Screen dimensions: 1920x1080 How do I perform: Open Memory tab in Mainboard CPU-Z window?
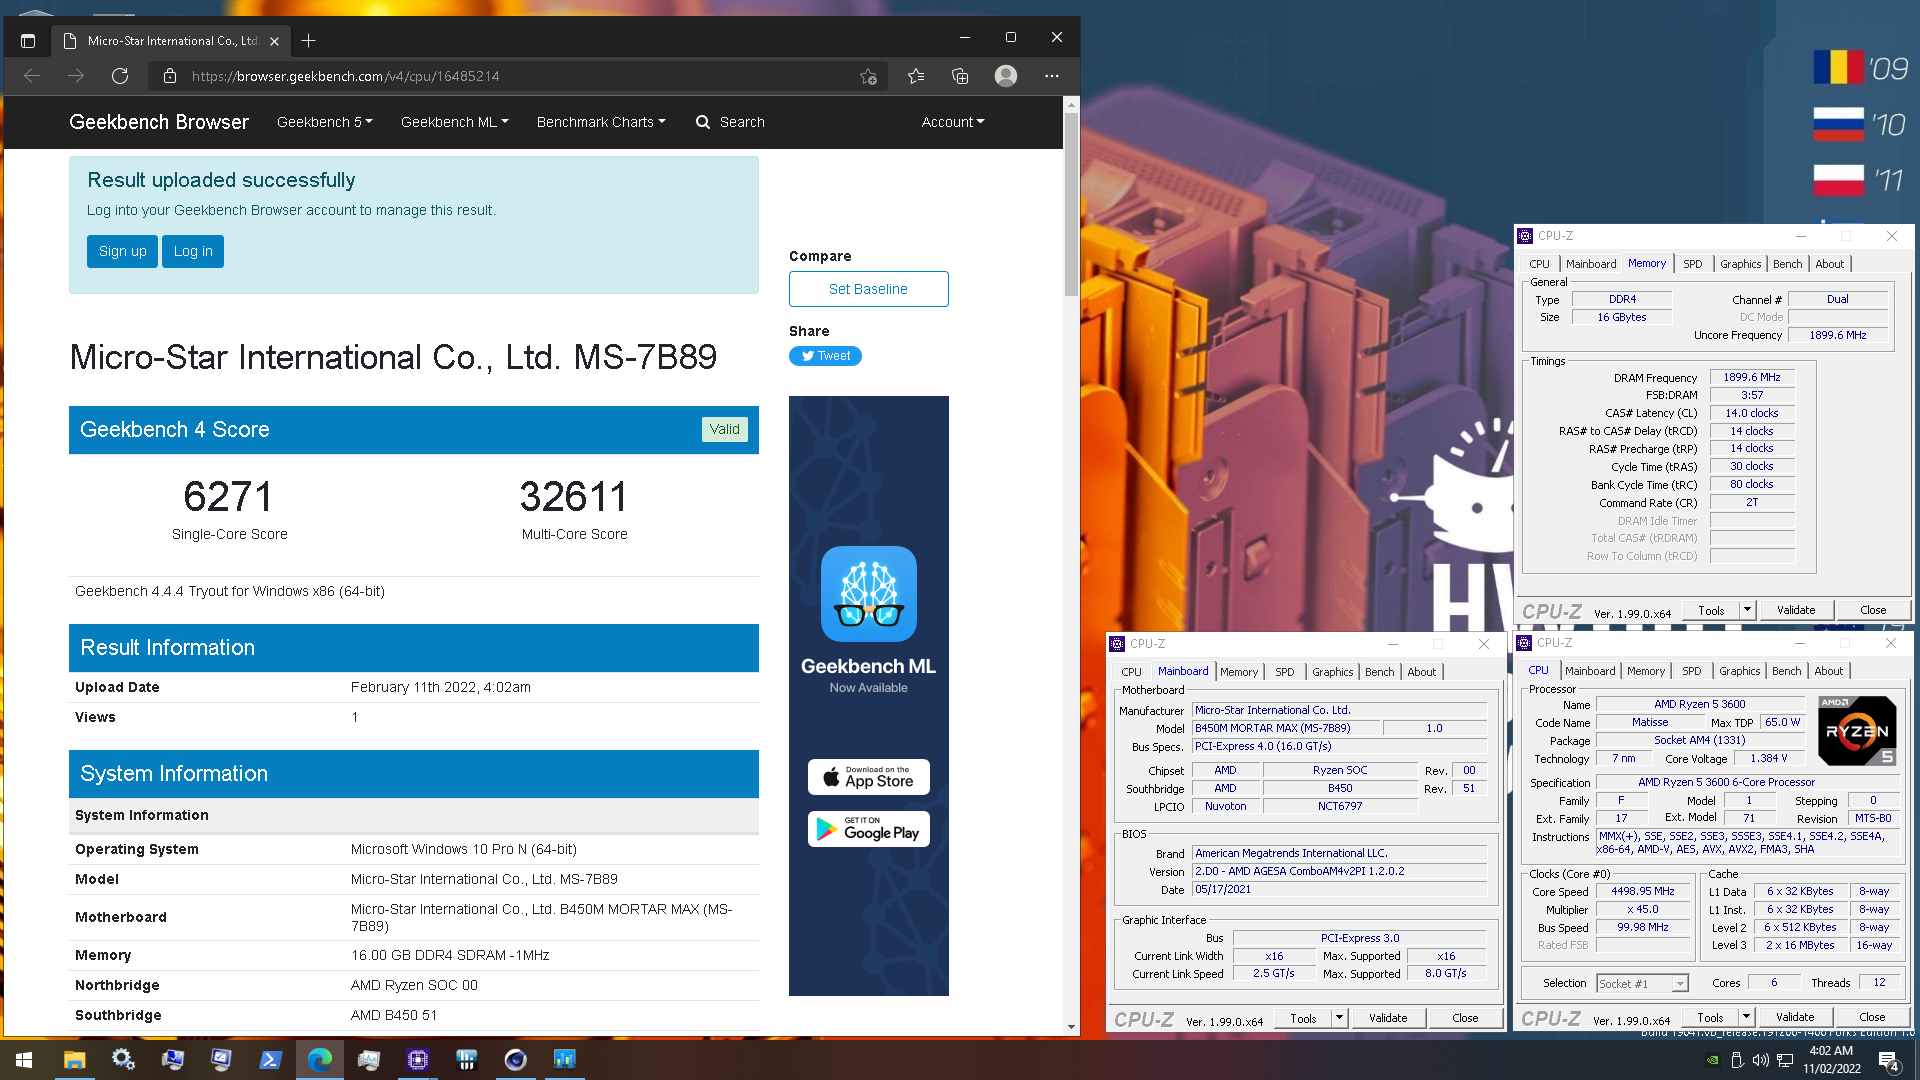tap(1239, 672)
